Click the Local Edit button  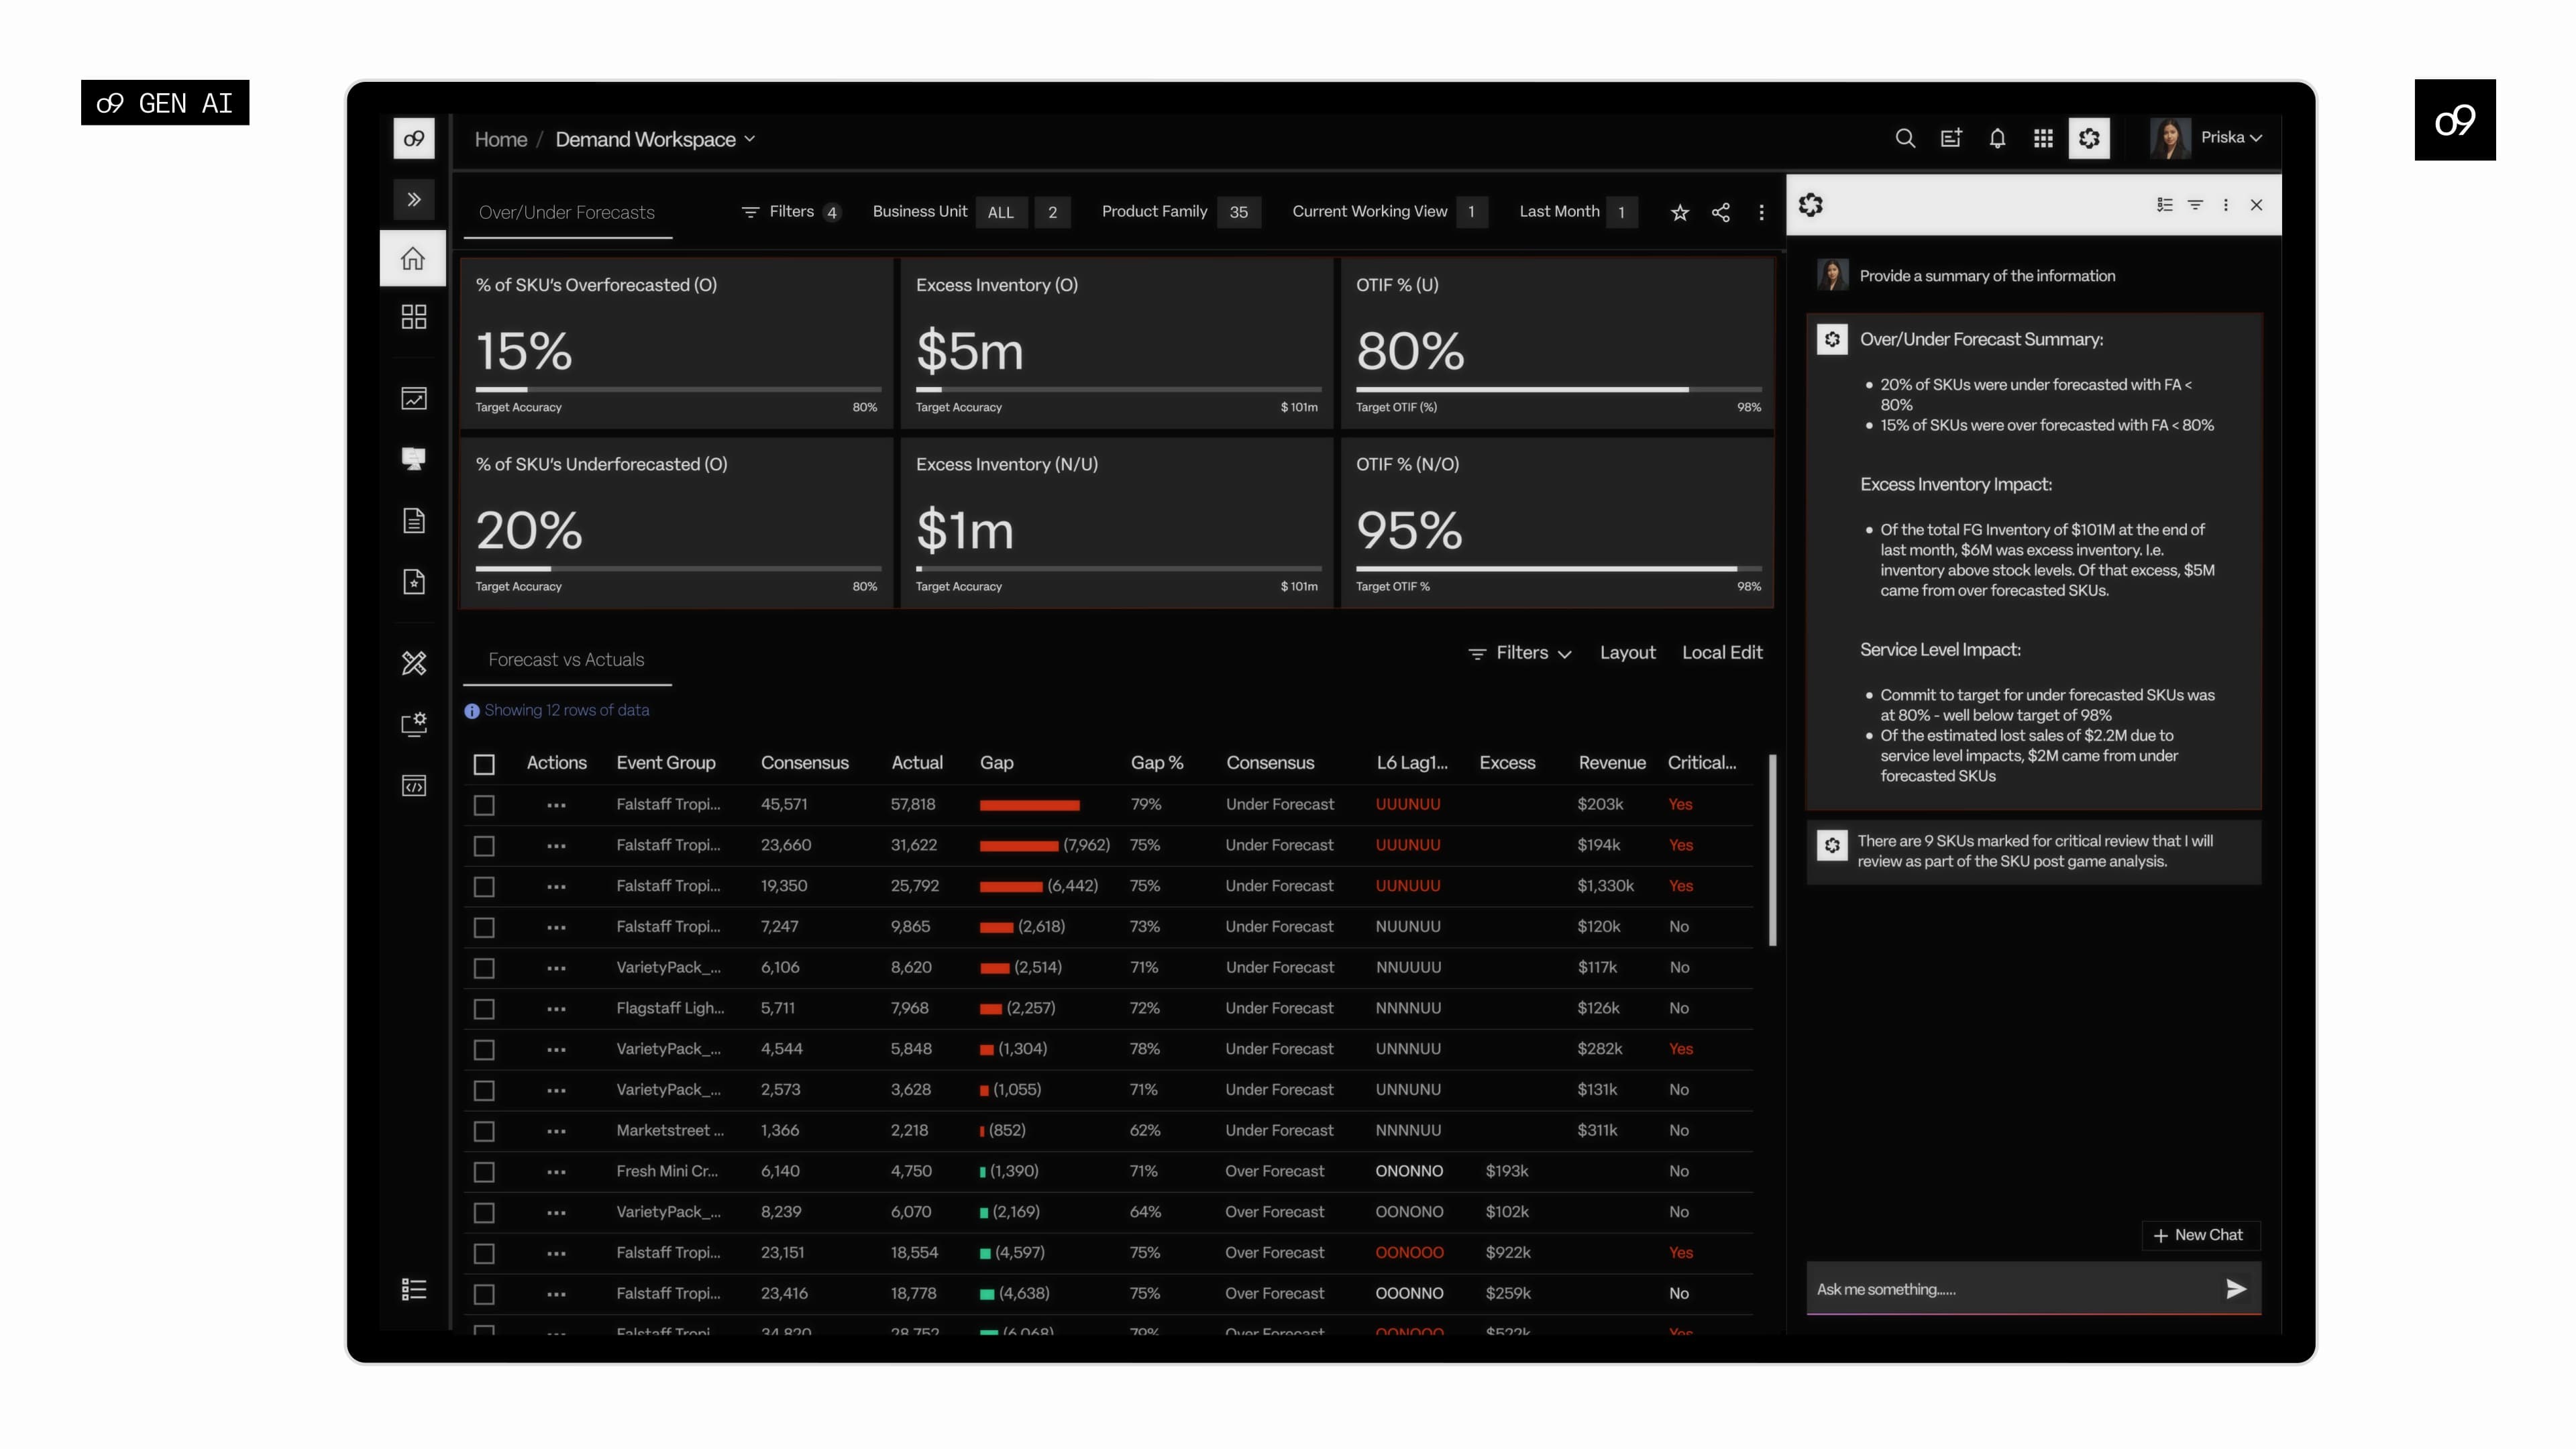(x=1721, y=653)
